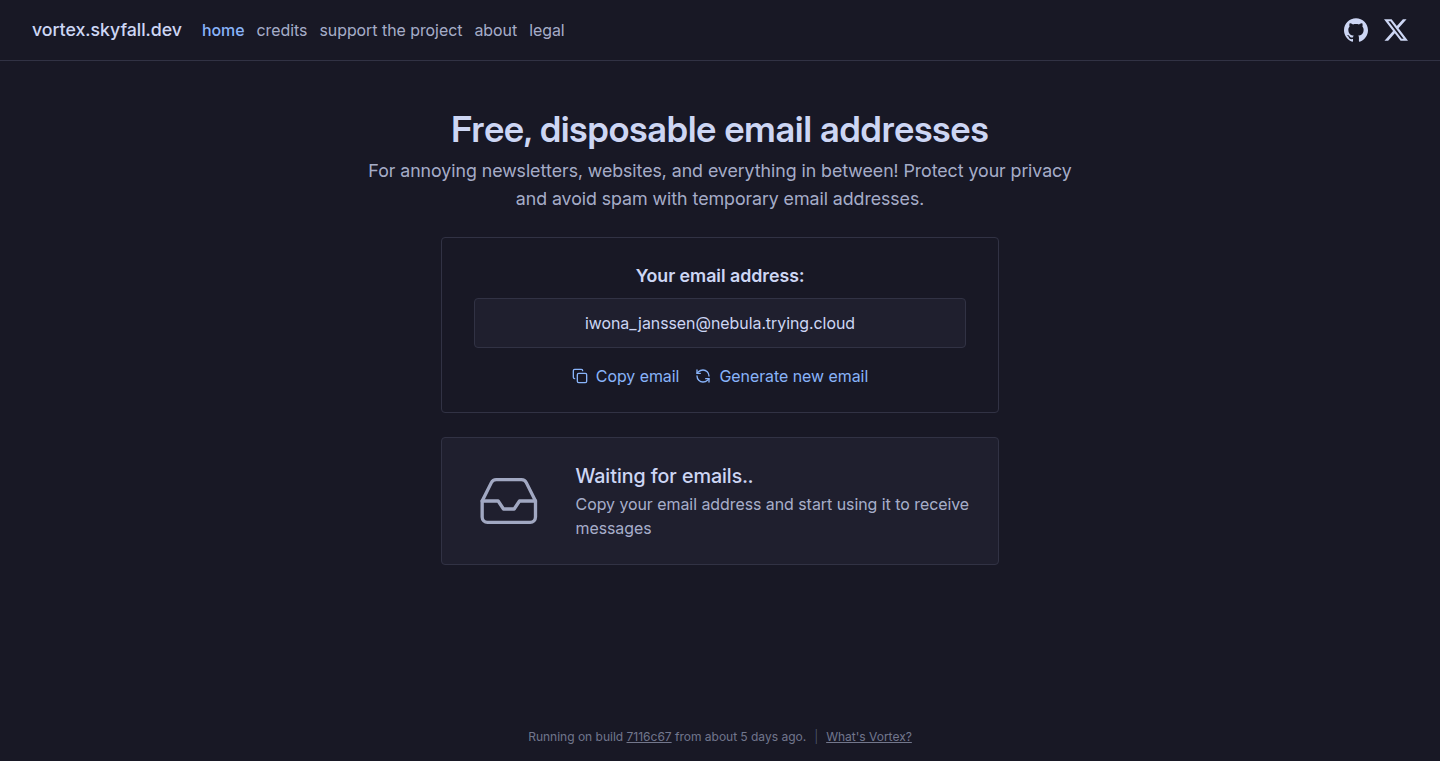Viewport: 1440px width, 761px height.
Task: Click the Your email address label
Action: pos(720,275)
